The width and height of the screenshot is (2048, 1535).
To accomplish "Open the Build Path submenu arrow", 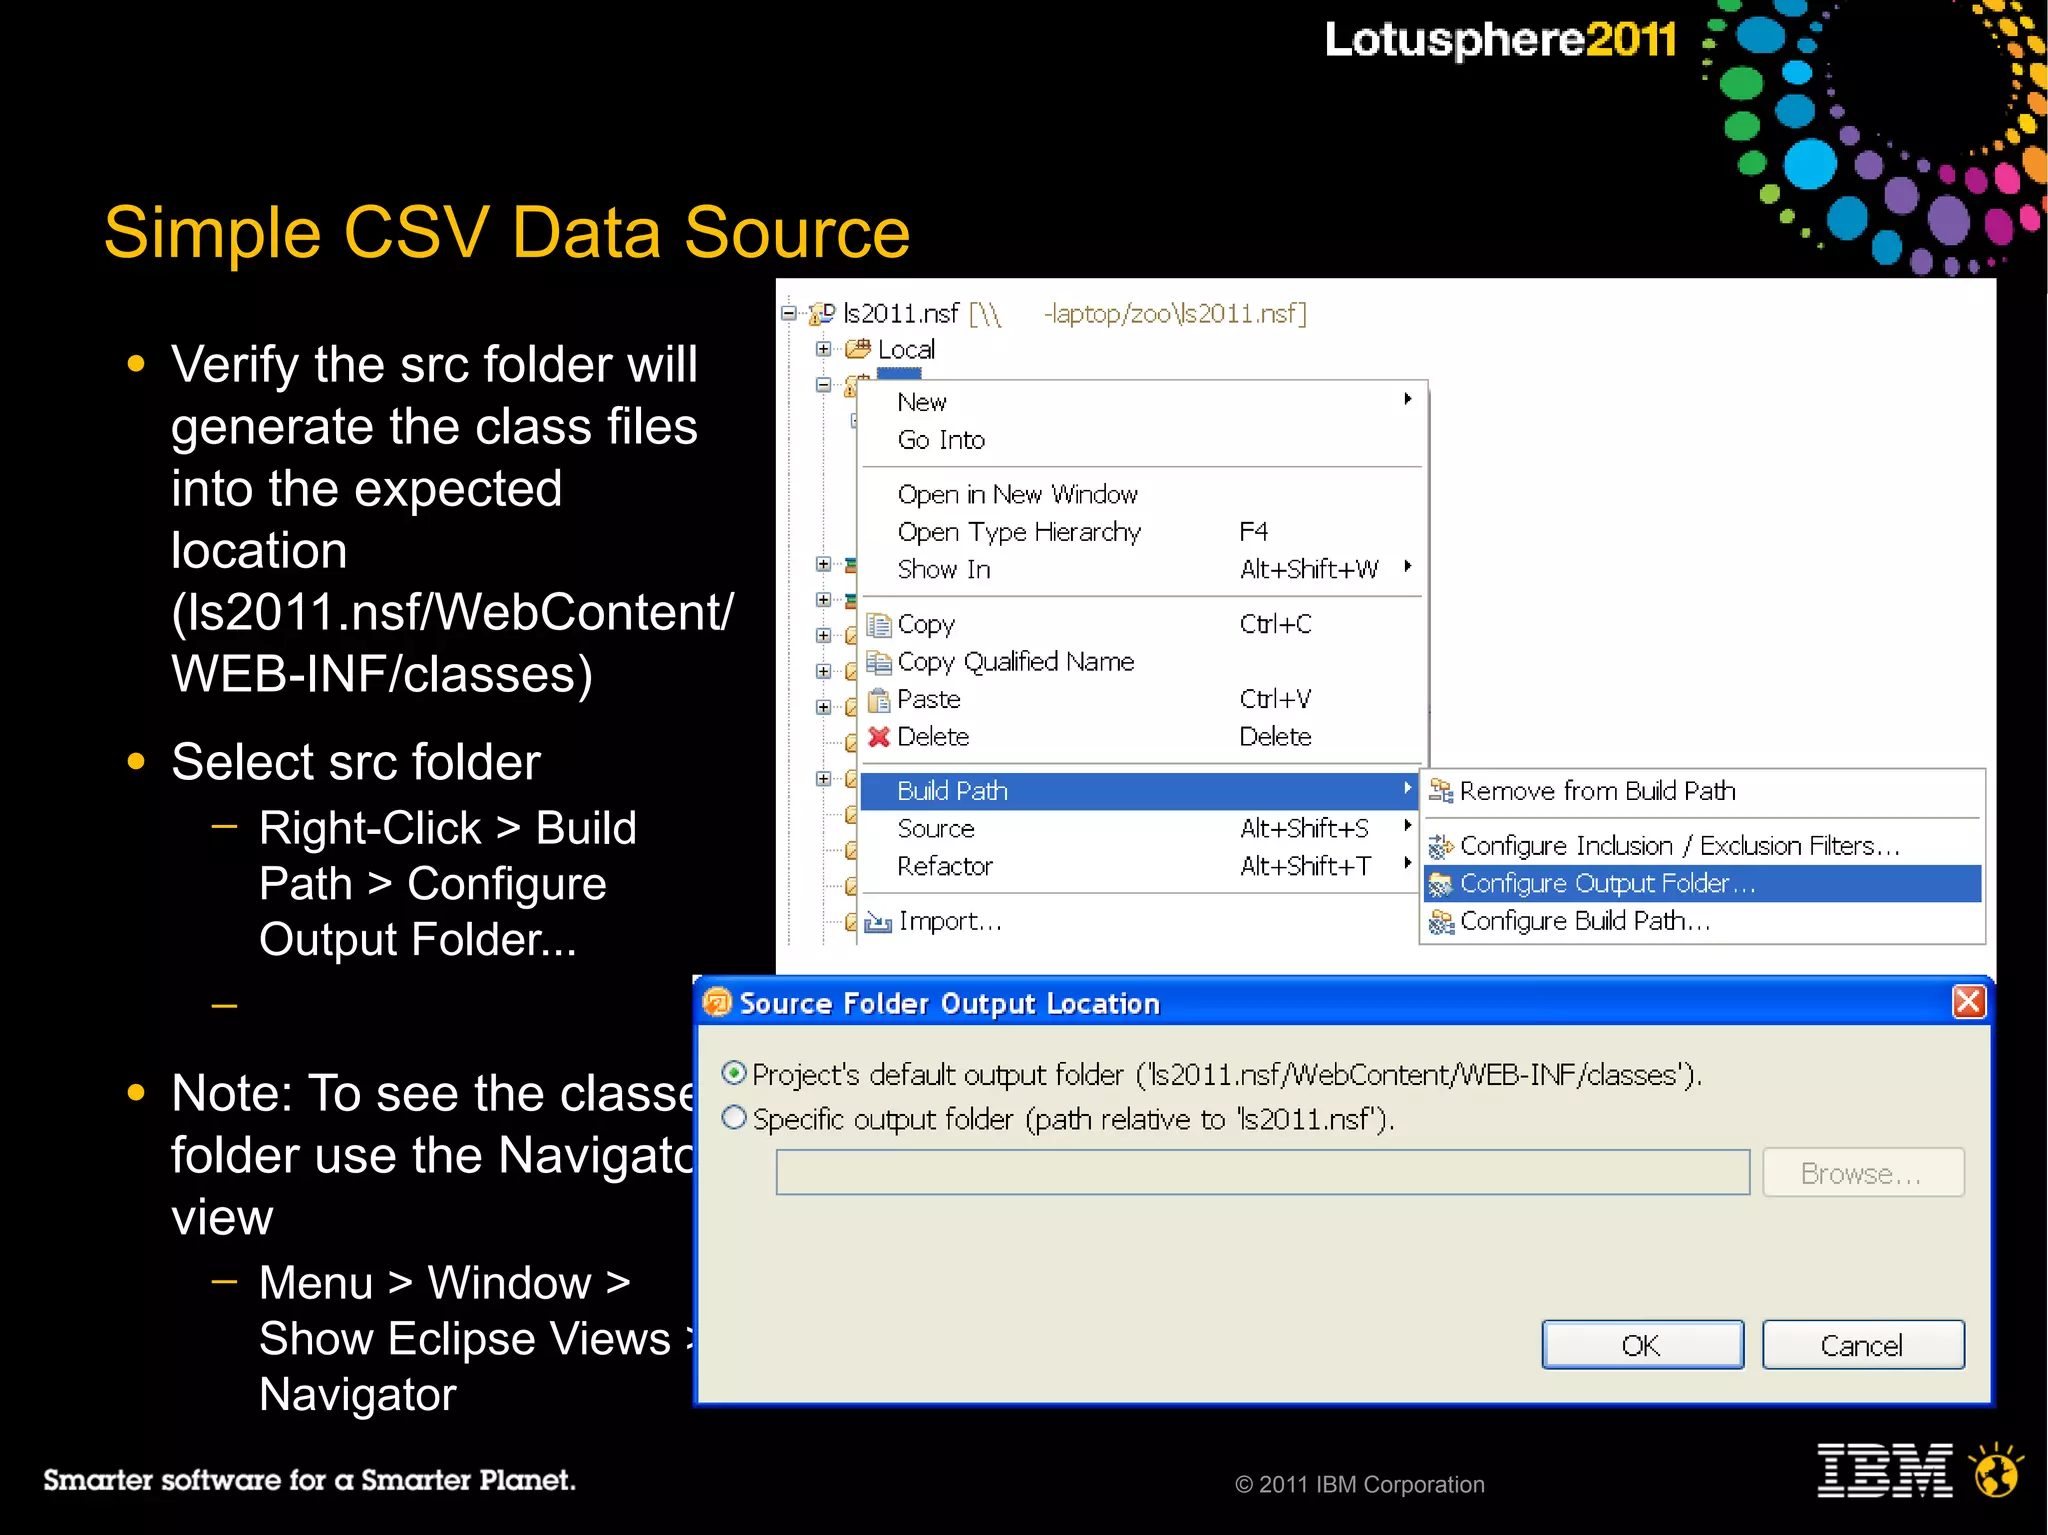I will [1408, 788].
